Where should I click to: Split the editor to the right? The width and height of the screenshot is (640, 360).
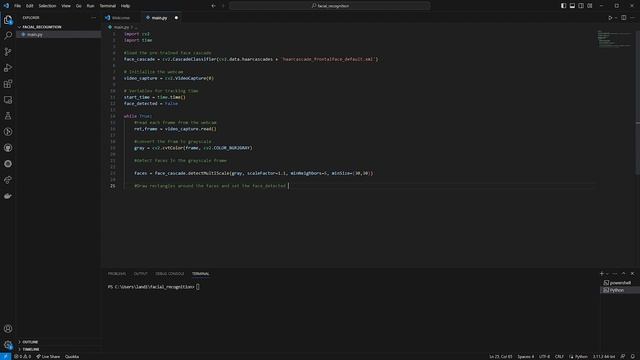(624, 18)
